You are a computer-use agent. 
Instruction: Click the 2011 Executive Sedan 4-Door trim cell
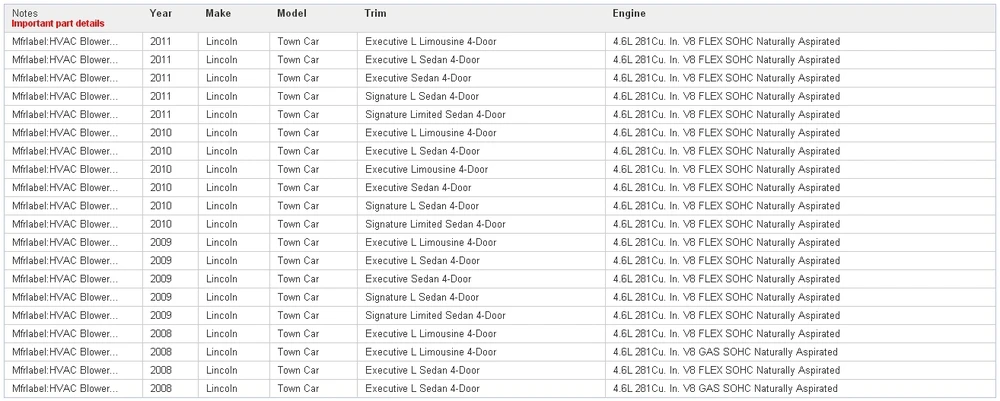tap(418, 78)
